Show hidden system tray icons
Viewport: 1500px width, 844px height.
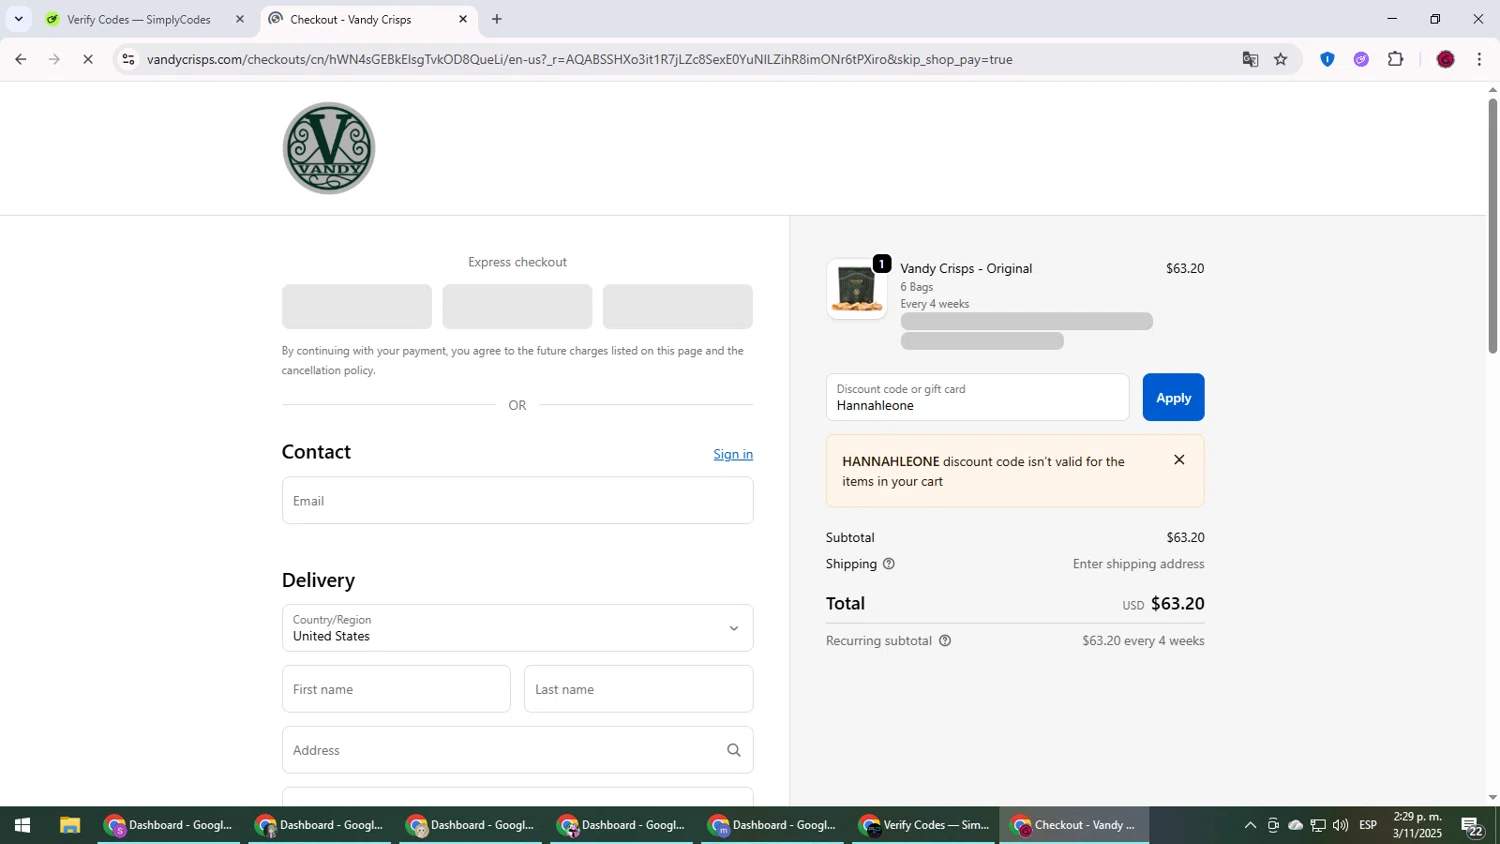[1250, 825]
